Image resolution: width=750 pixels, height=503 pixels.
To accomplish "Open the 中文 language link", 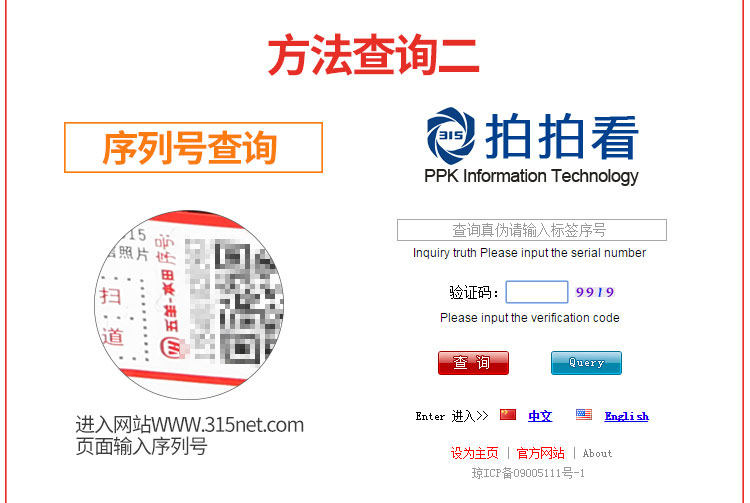I will pyautogui.click(x=540, y=416).
